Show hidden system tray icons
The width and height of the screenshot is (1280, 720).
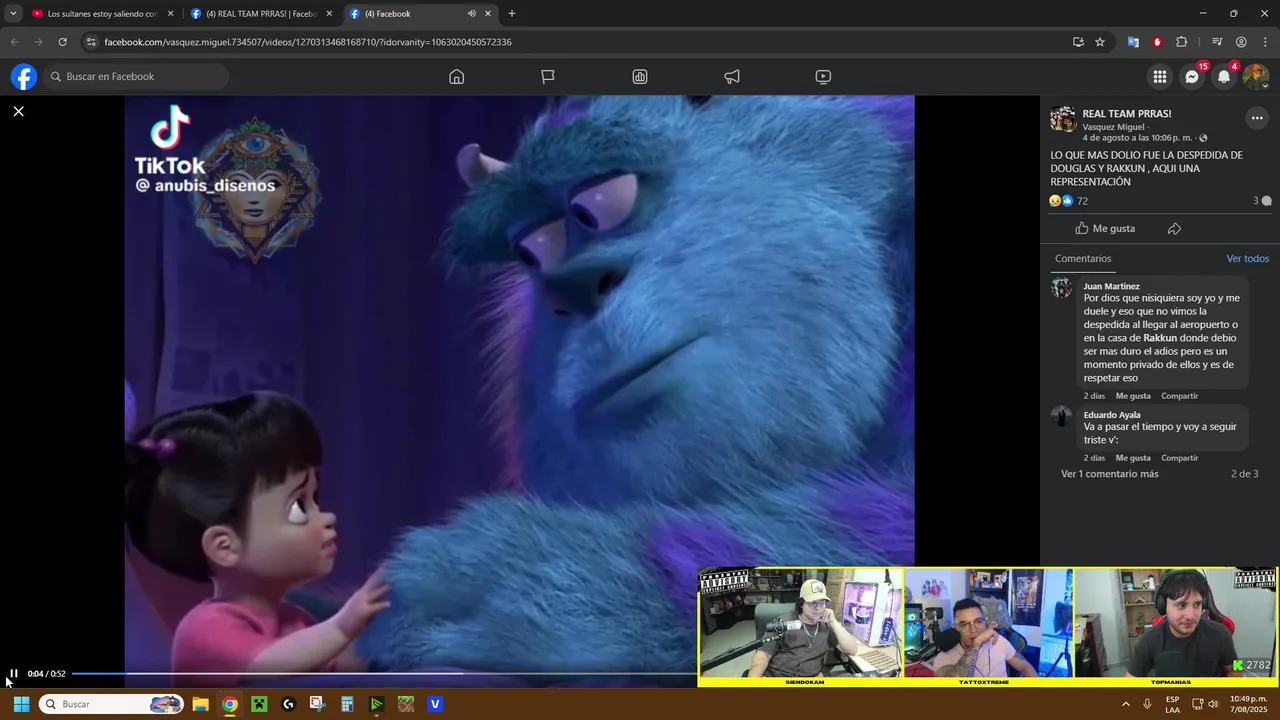pos(1125,704)
